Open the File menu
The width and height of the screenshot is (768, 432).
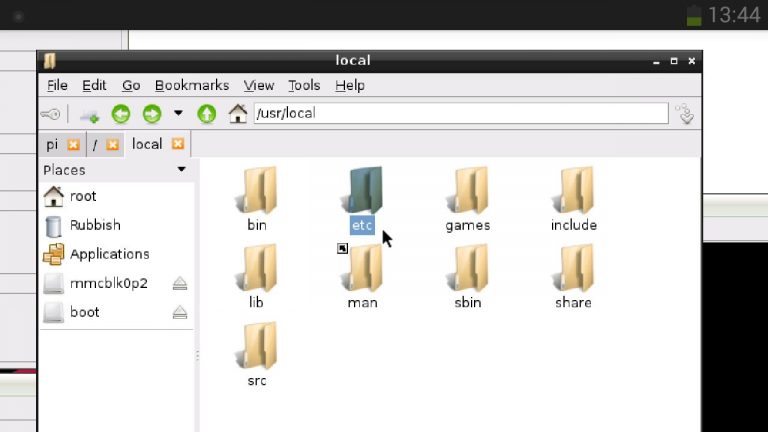[57, 85]
